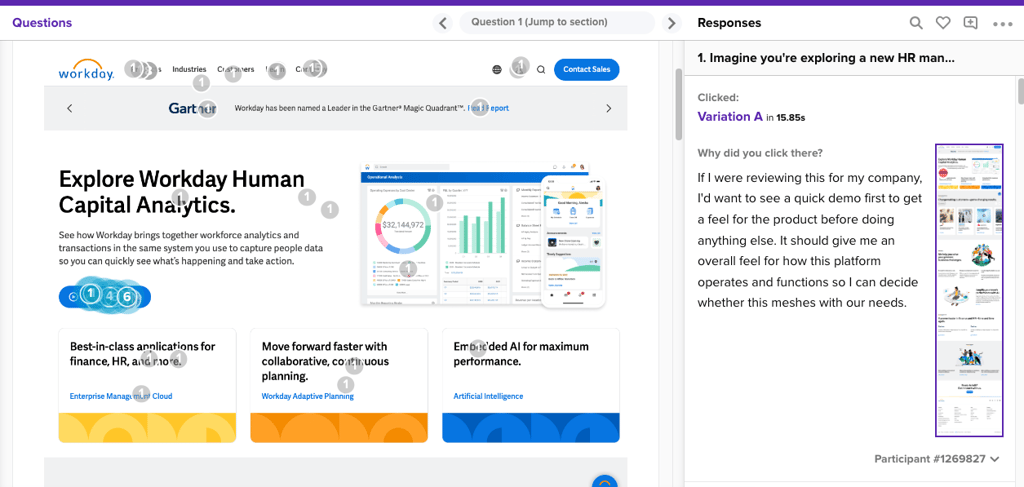Click the Contact Sales button
The image size is (1024, 487).
click(586, 69)
